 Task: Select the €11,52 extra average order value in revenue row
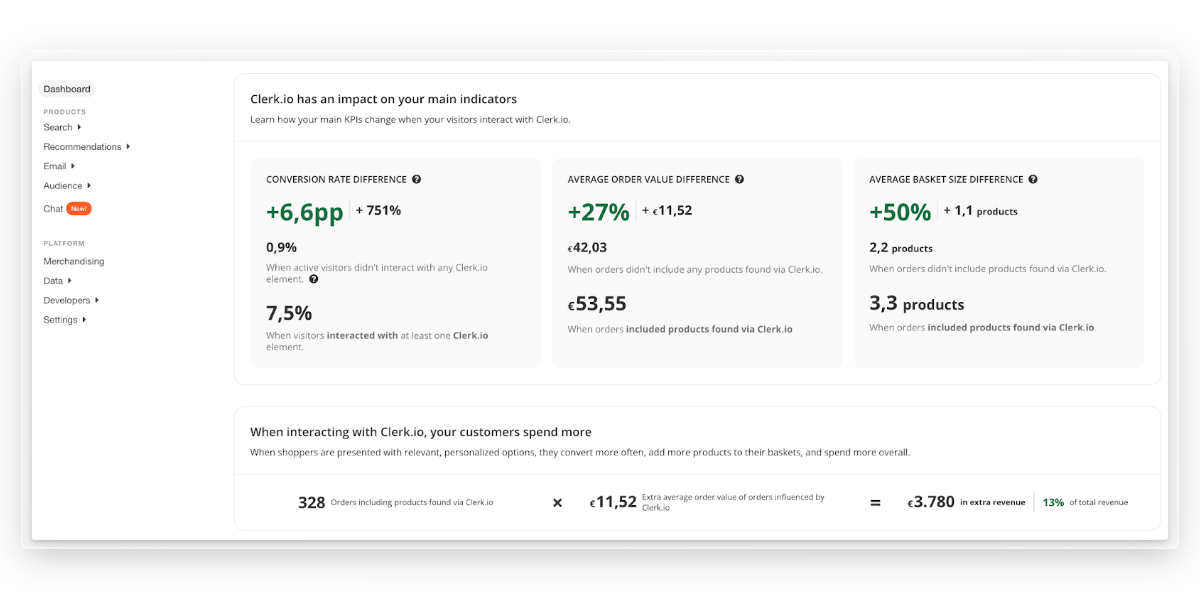pos(613,502)
